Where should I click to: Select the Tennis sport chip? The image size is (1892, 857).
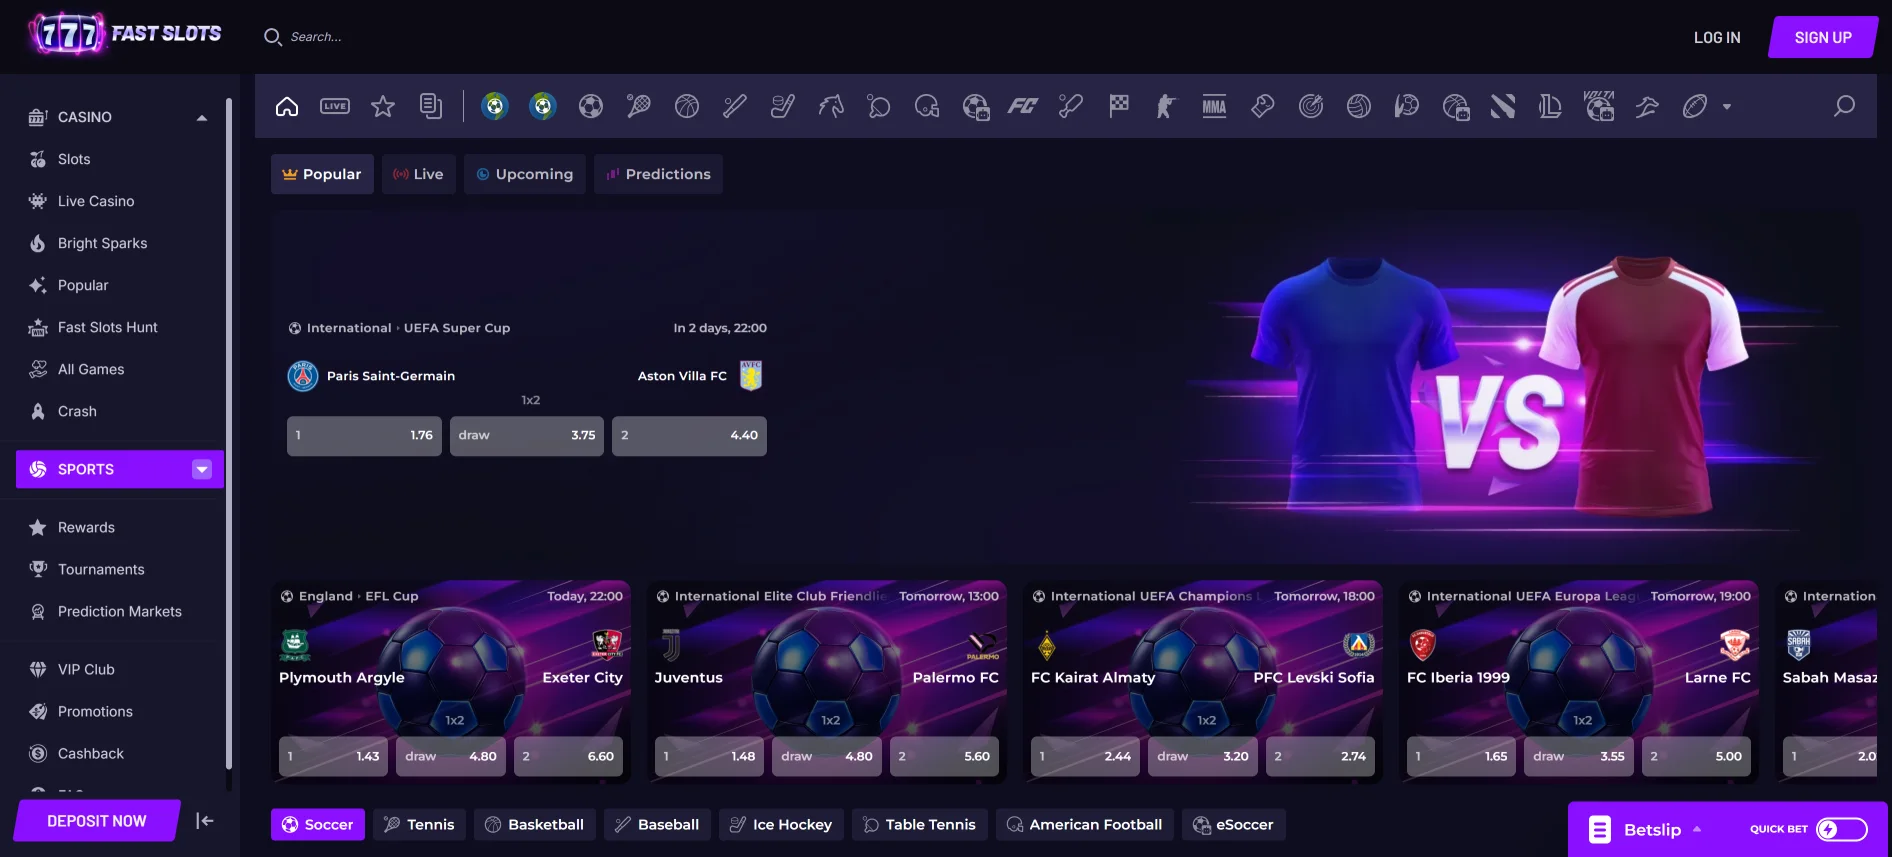coord(420,825)
